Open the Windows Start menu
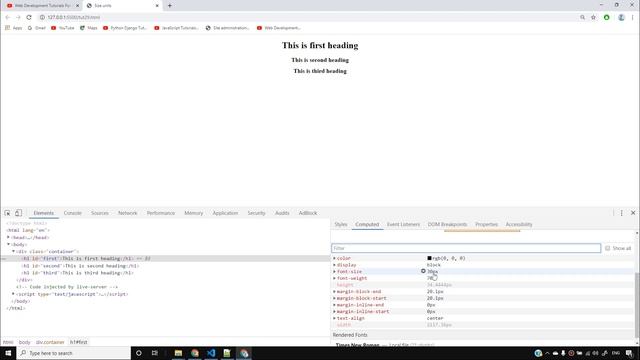 point(8,353)
